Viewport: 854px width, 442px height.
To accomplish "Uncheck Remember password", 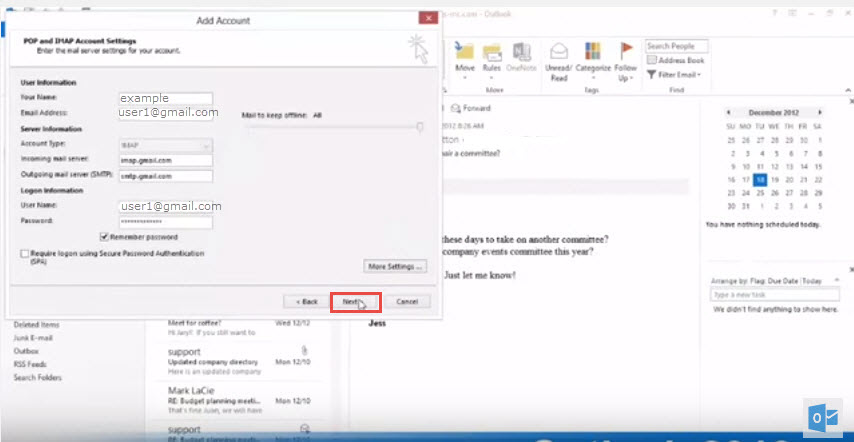I will pos(104,237).
